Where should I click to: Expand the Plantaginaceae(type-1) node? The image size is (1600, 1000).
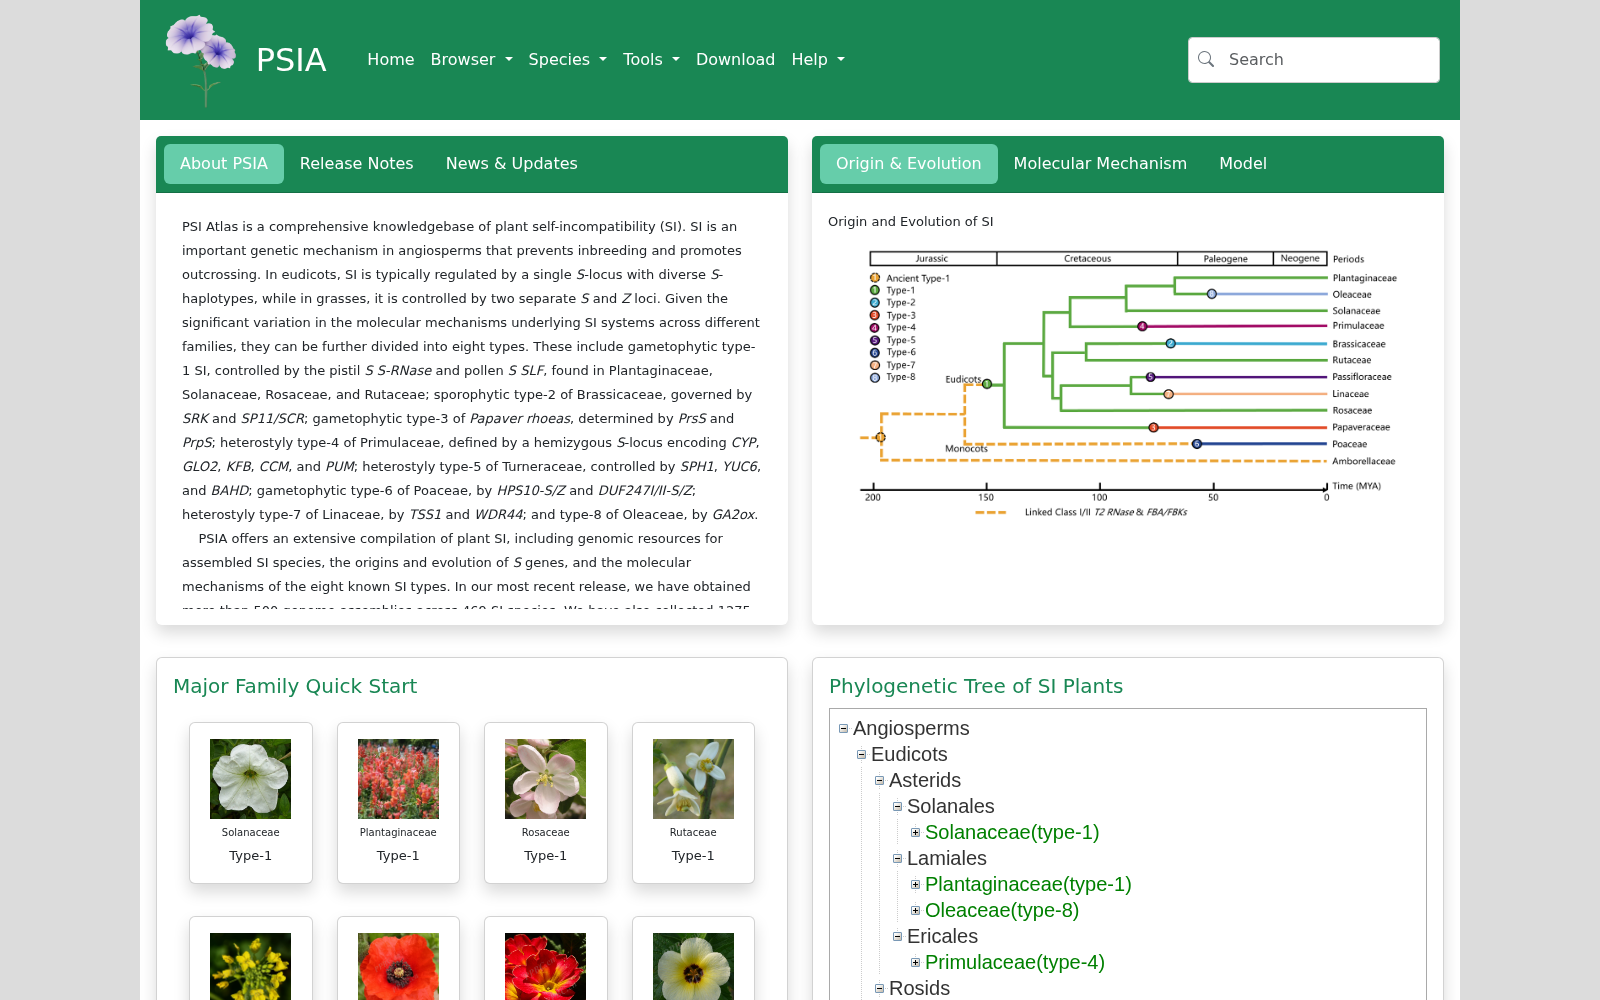(x=915, y=885)
